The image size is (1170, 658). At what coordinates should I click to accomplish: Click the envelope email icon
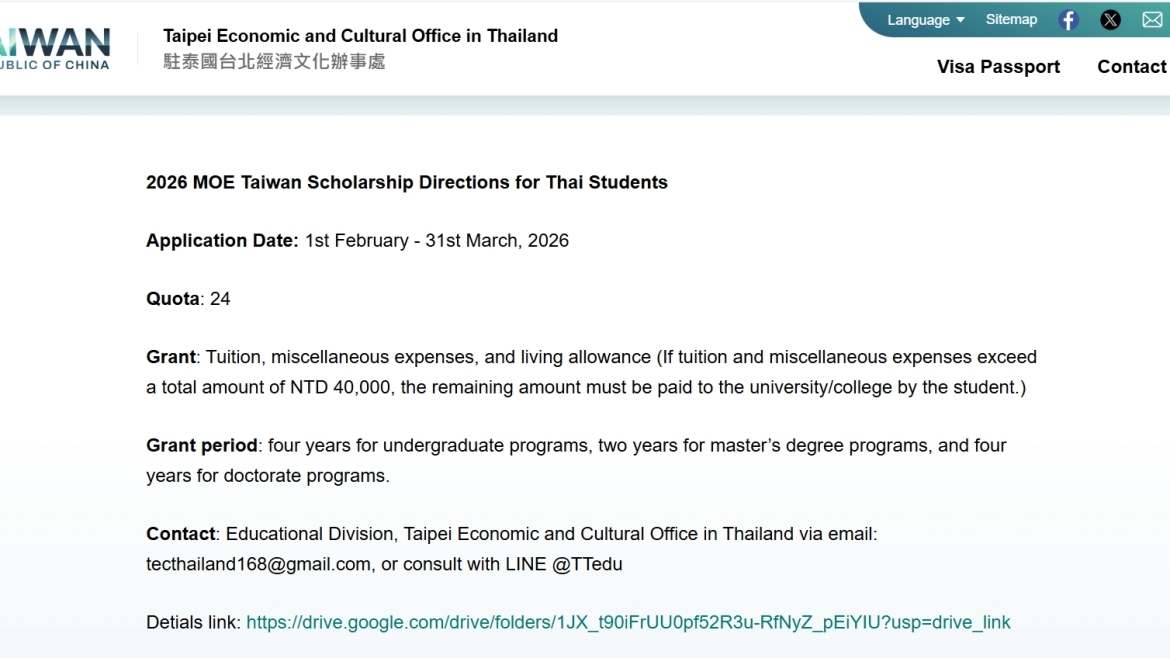1152,19
